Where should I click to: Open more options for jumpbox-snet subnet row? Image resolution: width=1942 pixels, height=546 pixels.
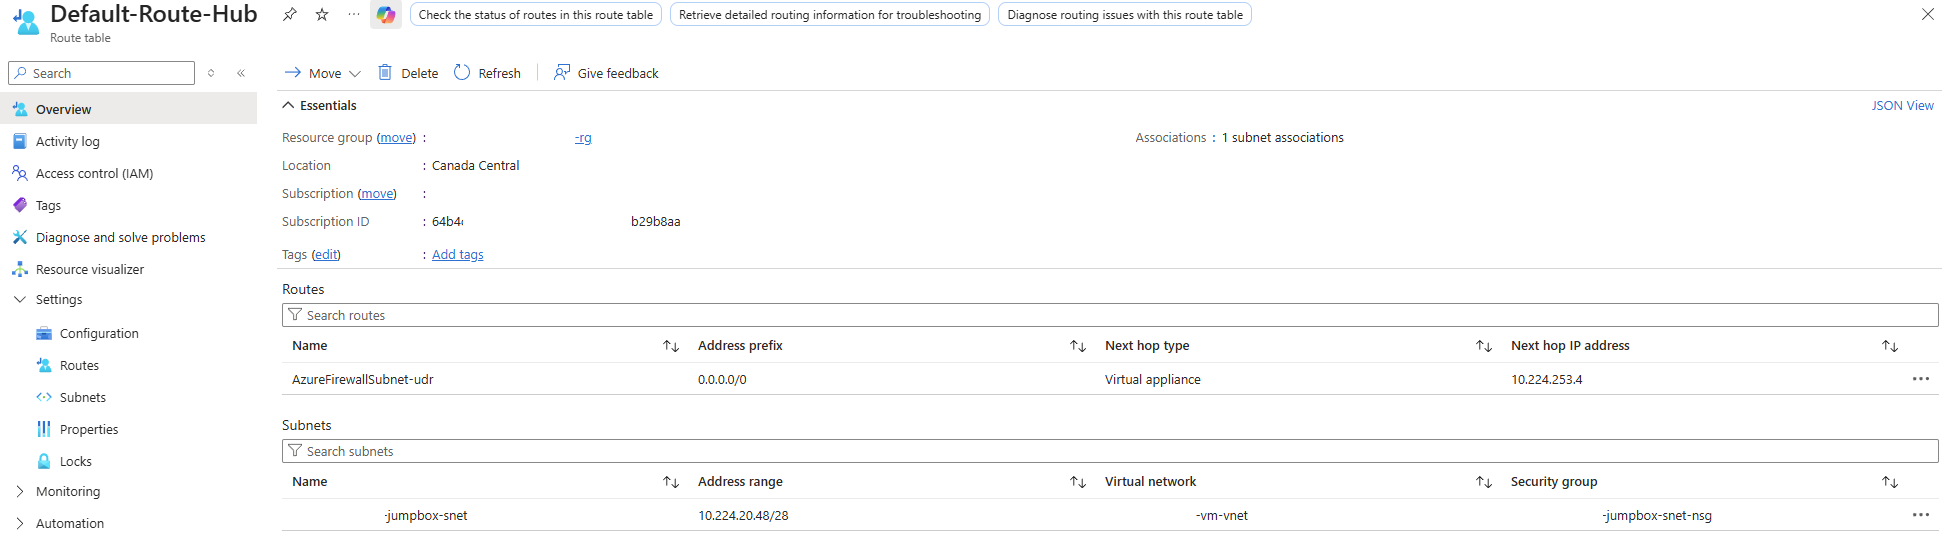click(1920, 515)
